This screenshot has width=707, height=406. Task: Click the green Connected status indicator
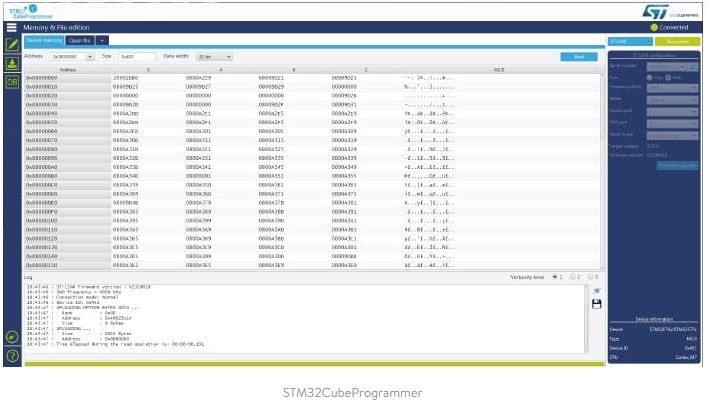(x=669, y=28)
